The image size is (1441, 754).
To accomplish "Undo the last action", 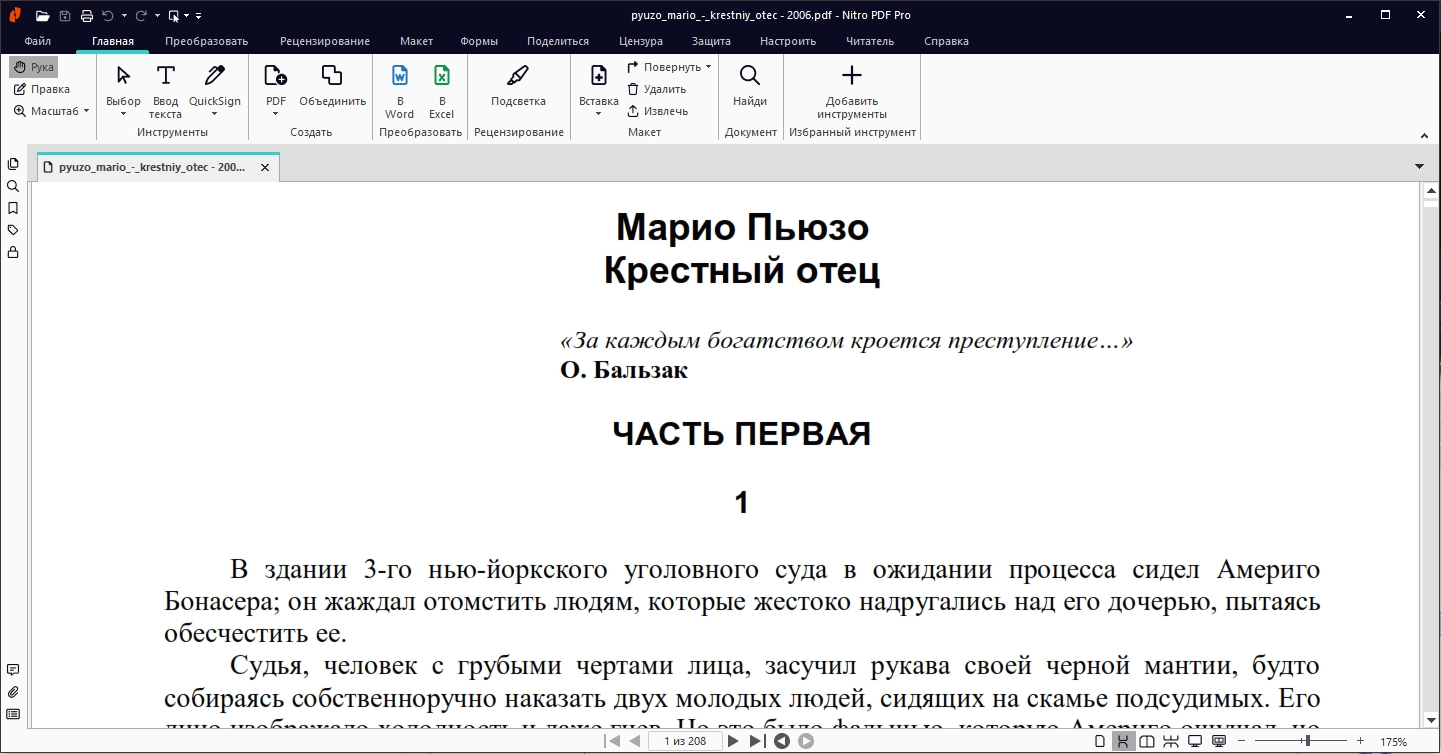I will [x=108, y=16].
